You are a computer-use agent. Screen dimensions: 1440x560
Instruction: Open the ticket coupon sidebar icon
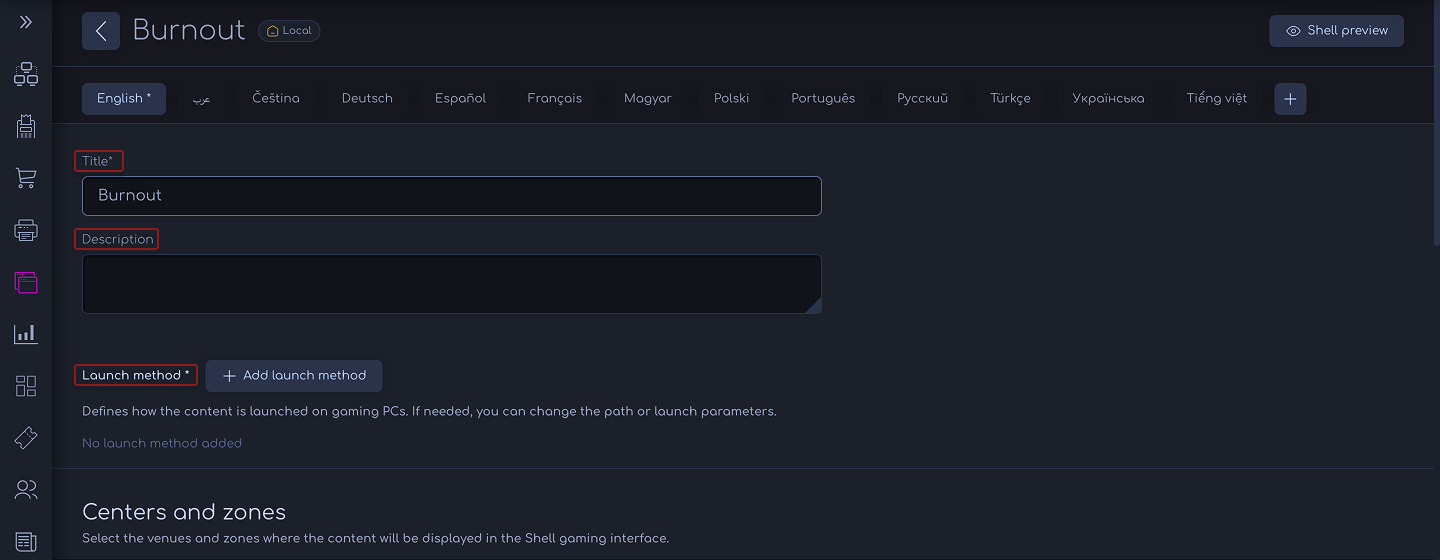pos(26,438)
